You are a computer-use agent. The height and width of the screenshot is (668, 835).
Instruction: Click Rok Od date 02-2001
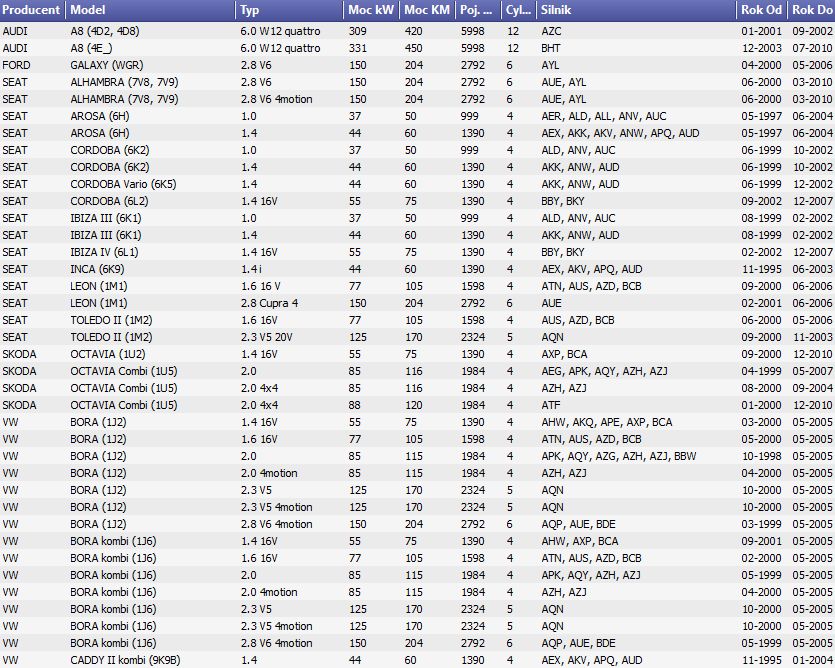[762, 304]
